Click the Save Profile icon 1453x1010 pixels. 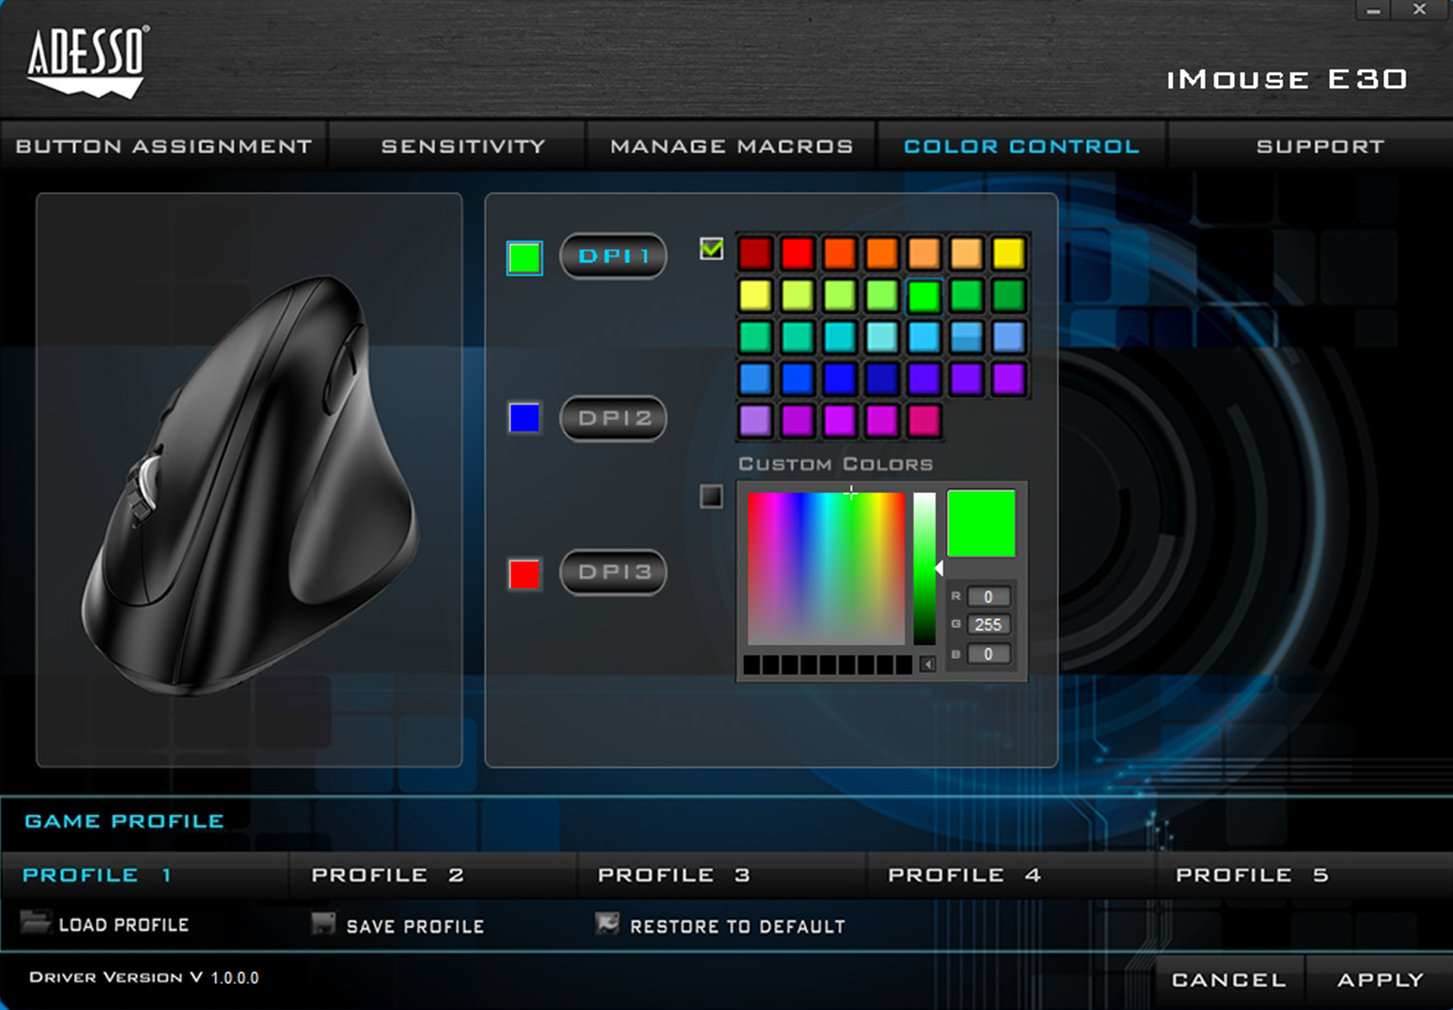[x=323, y=923]
